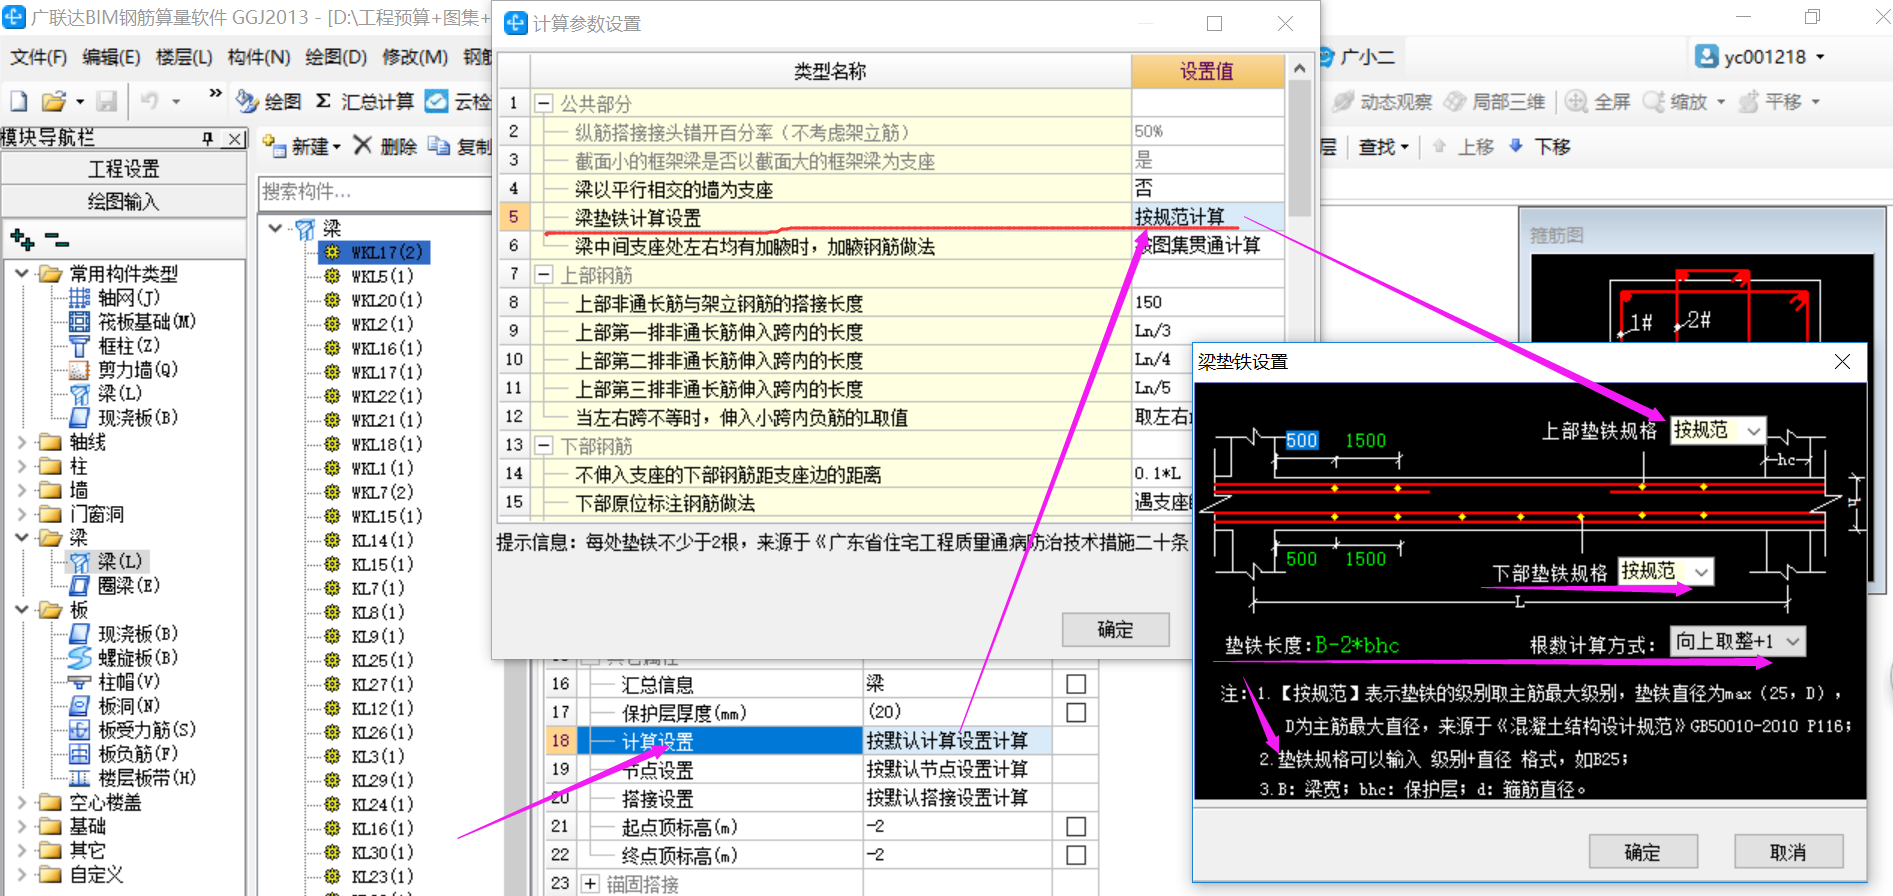This screenshot has height=896, width=1893.
Task: Select 剪力墙(Q) tree item
Action: coord(124,370)
